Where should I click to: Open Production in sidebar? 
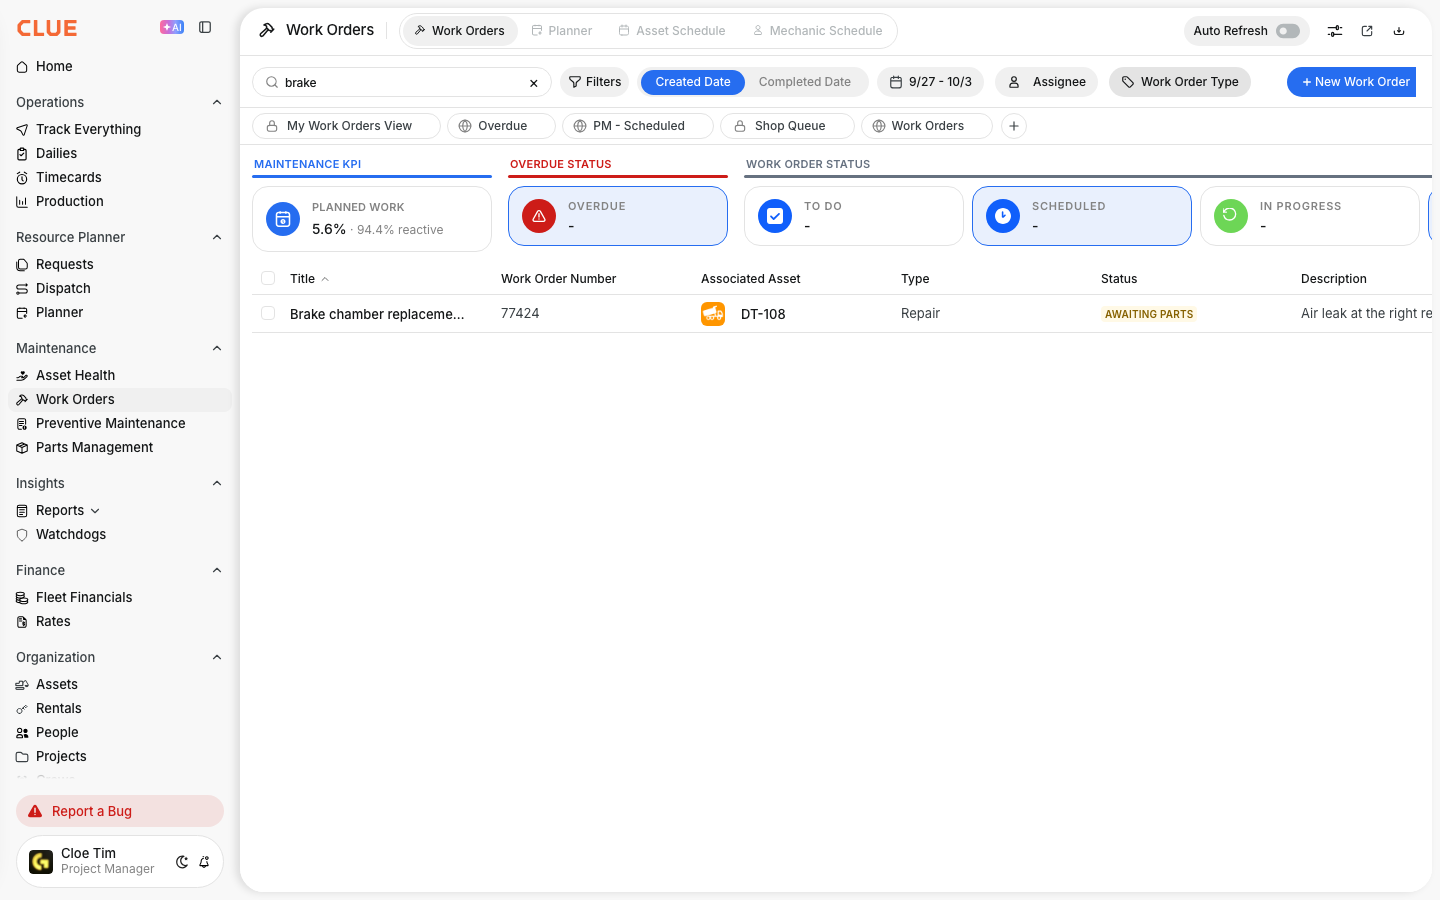point(69,201)
